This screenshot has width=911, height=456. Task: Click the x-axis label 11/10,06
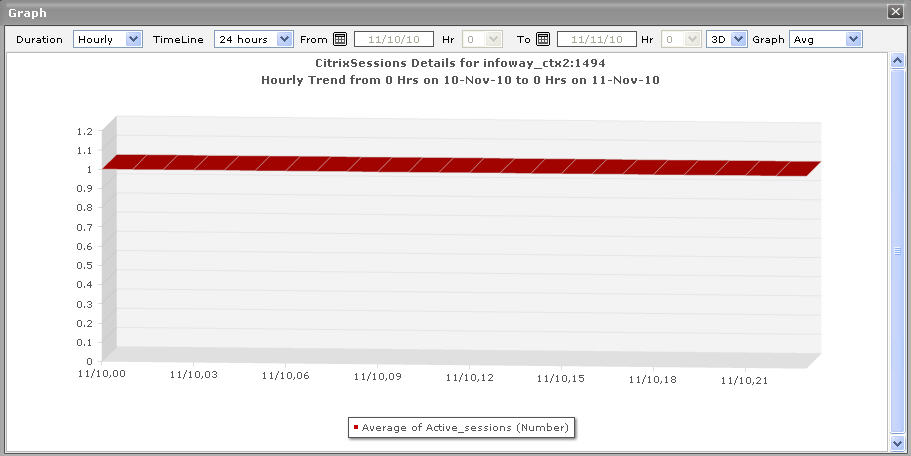click(x=285, y=376)
